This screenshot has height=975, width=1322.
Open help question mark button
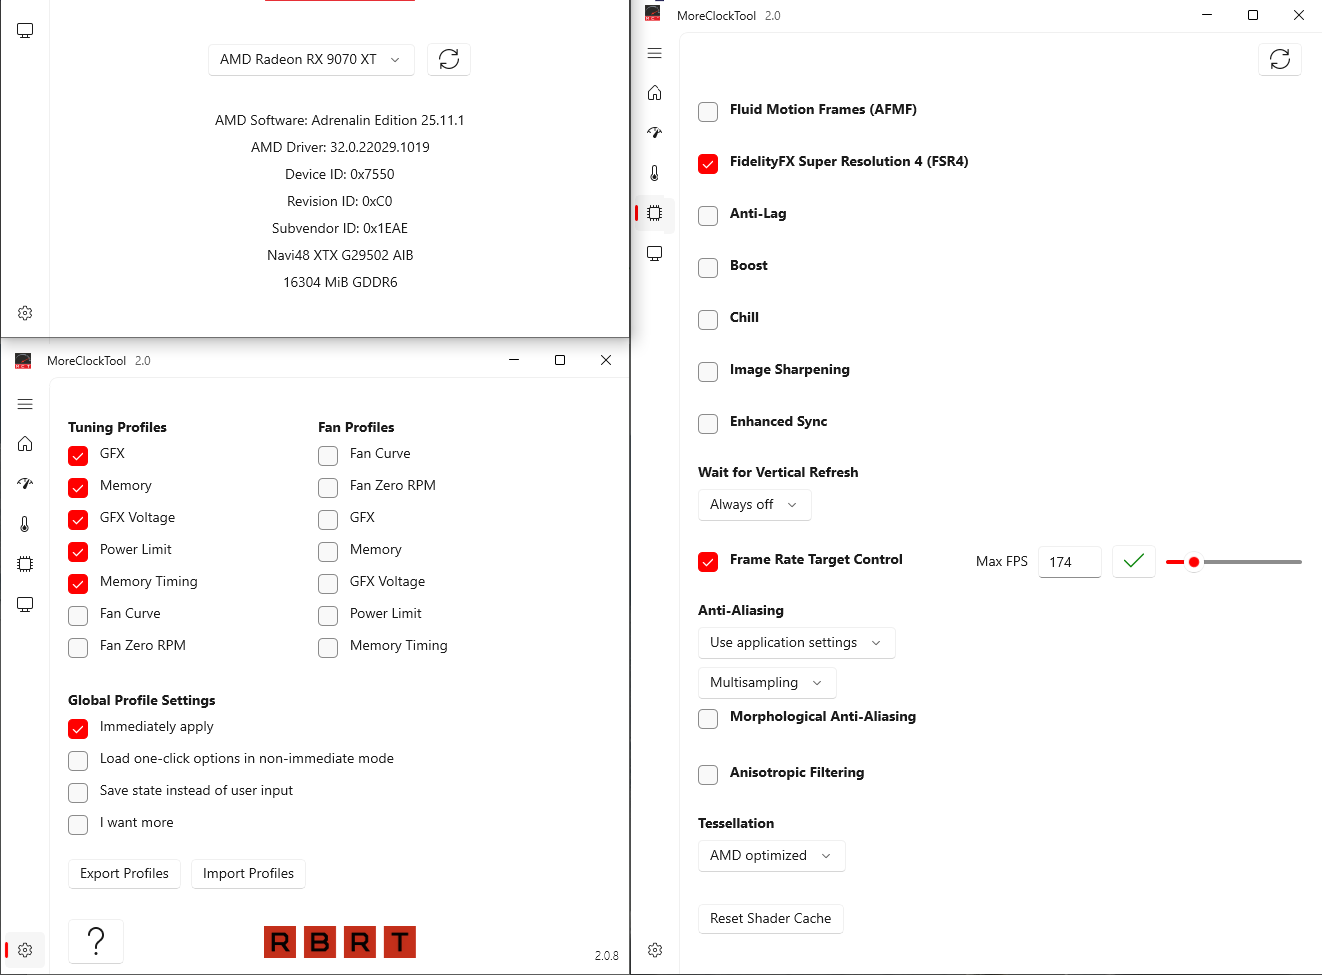pos(96,941)
